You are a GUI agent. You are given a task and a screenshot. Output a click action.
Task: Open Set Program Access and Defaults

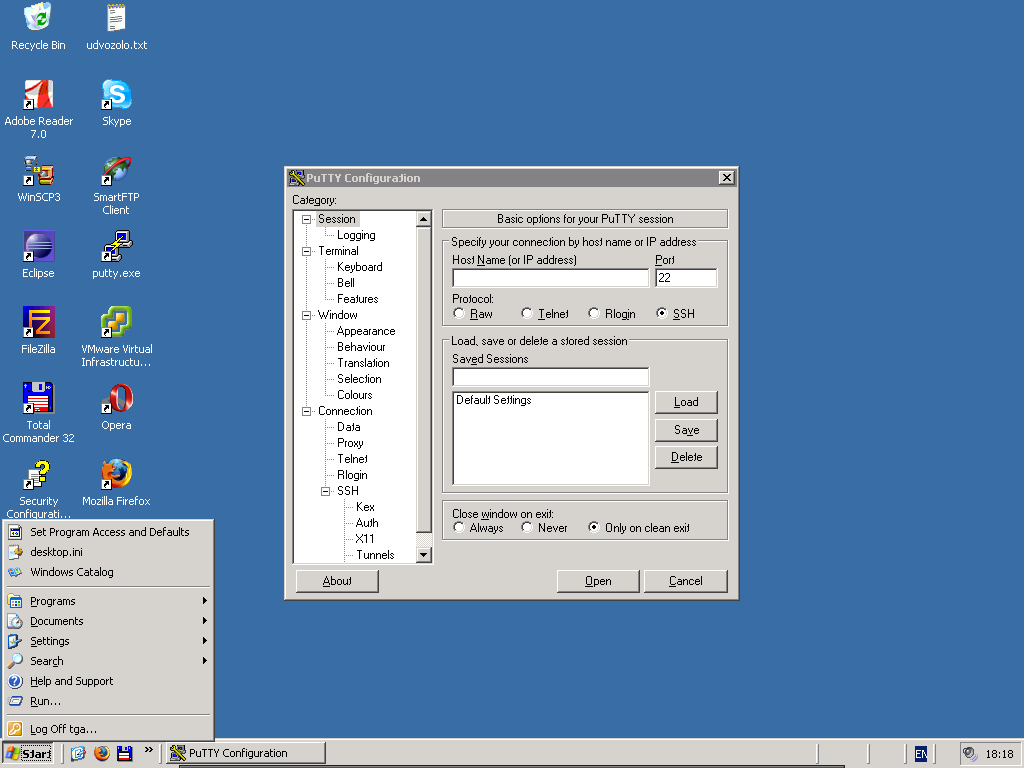(x=108, y=532)
